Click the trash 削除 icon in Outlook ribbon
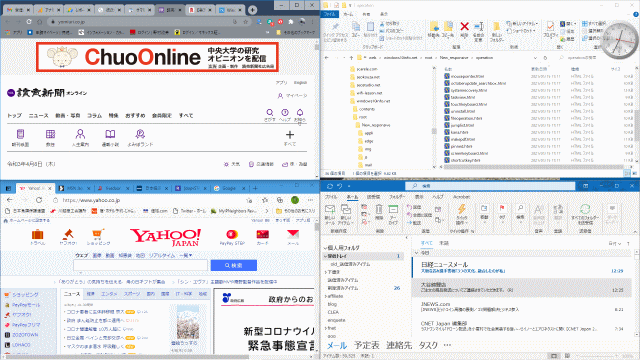 pos(379,209)
